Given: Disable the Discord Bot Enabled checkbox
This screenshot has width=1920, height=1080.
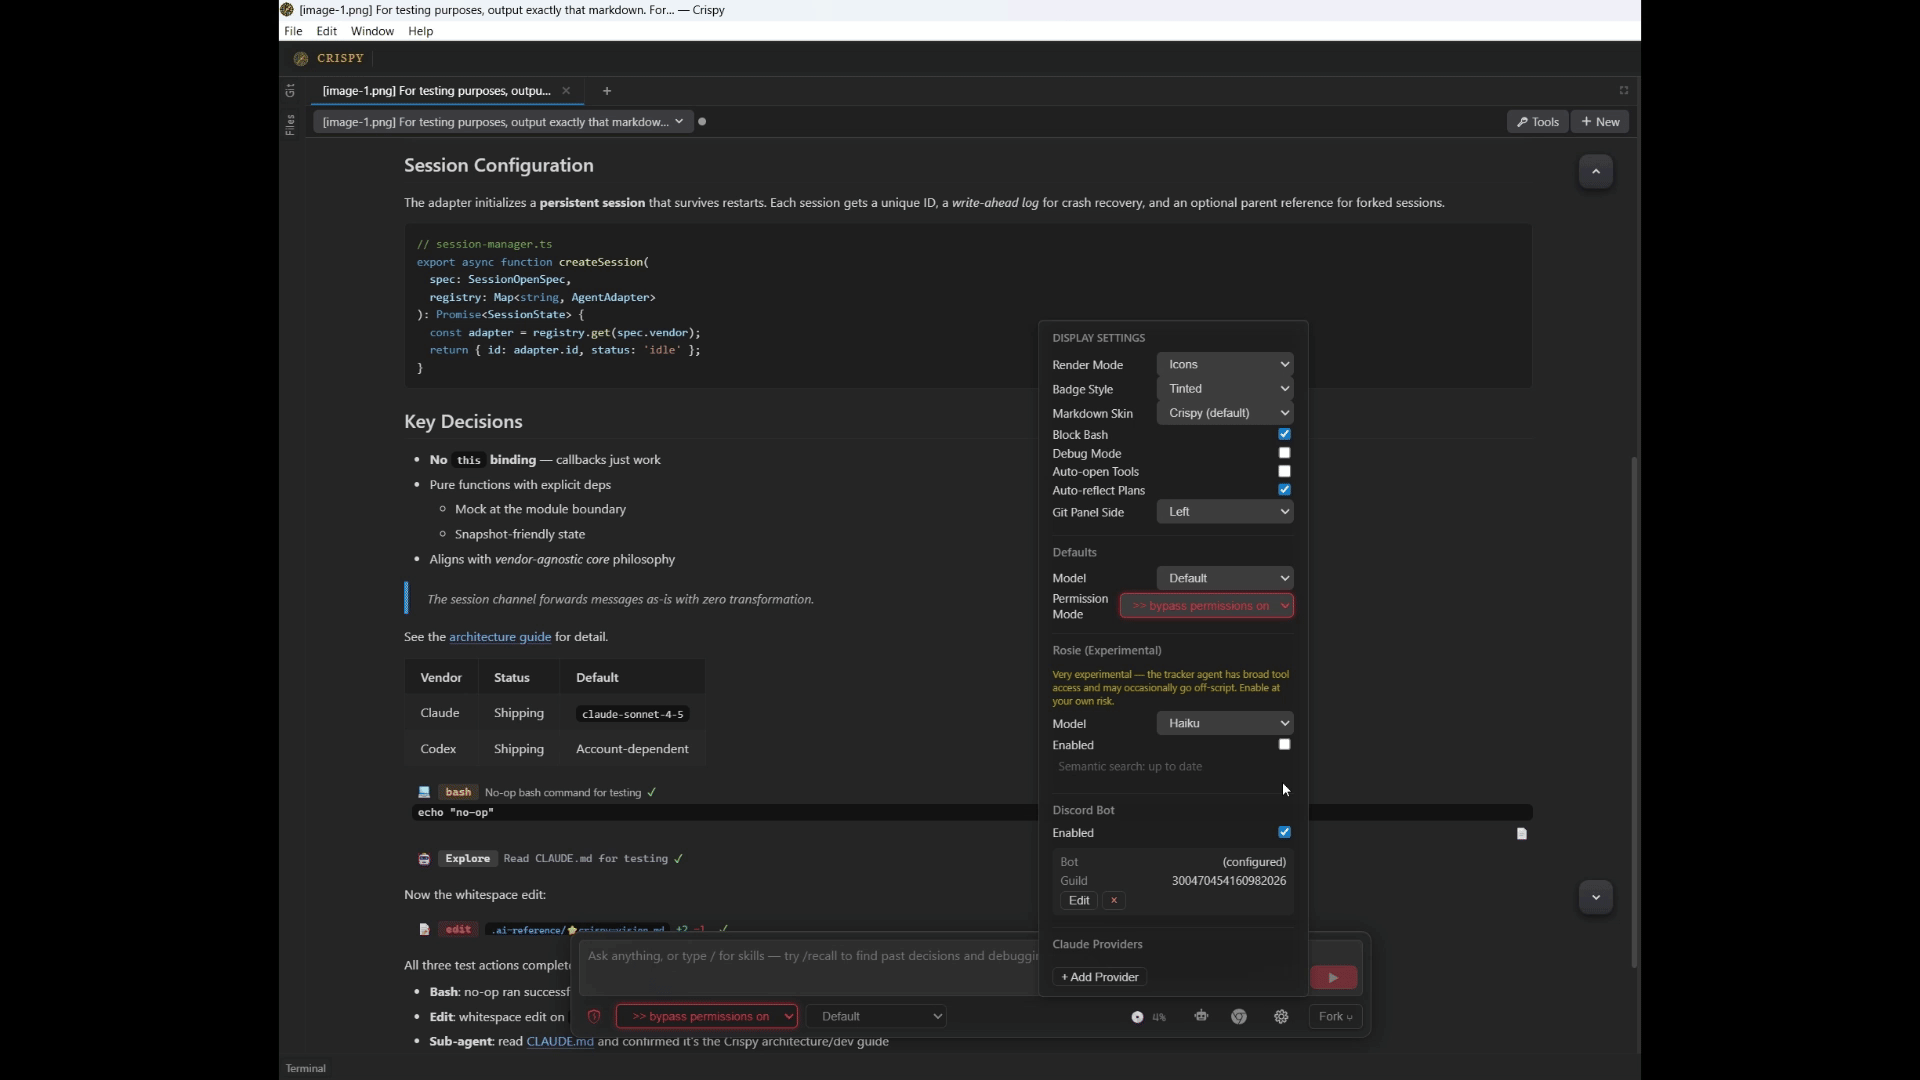Looking at the screenshot, I should 1284,831.
